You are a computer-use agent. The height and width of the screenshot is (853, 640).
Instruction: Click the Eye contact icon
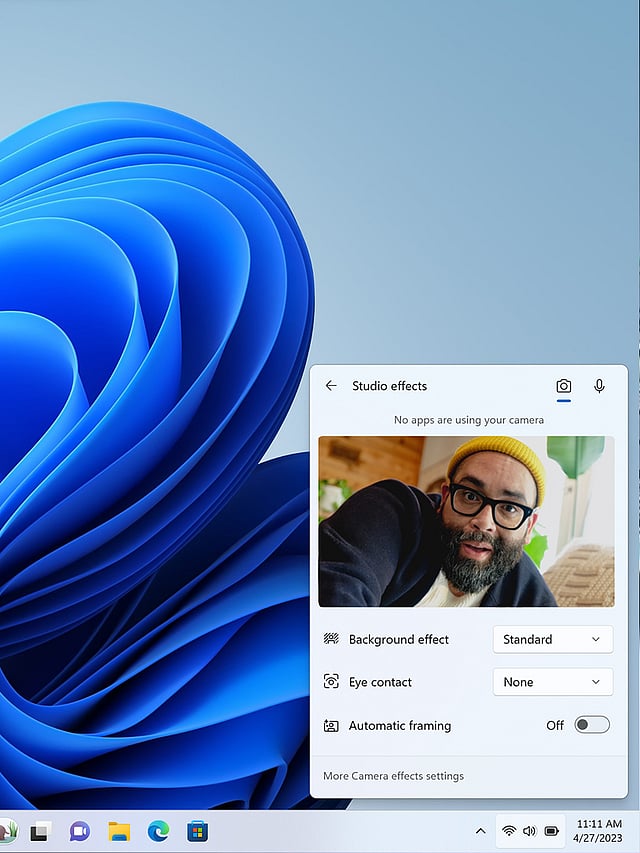point(331,682)
